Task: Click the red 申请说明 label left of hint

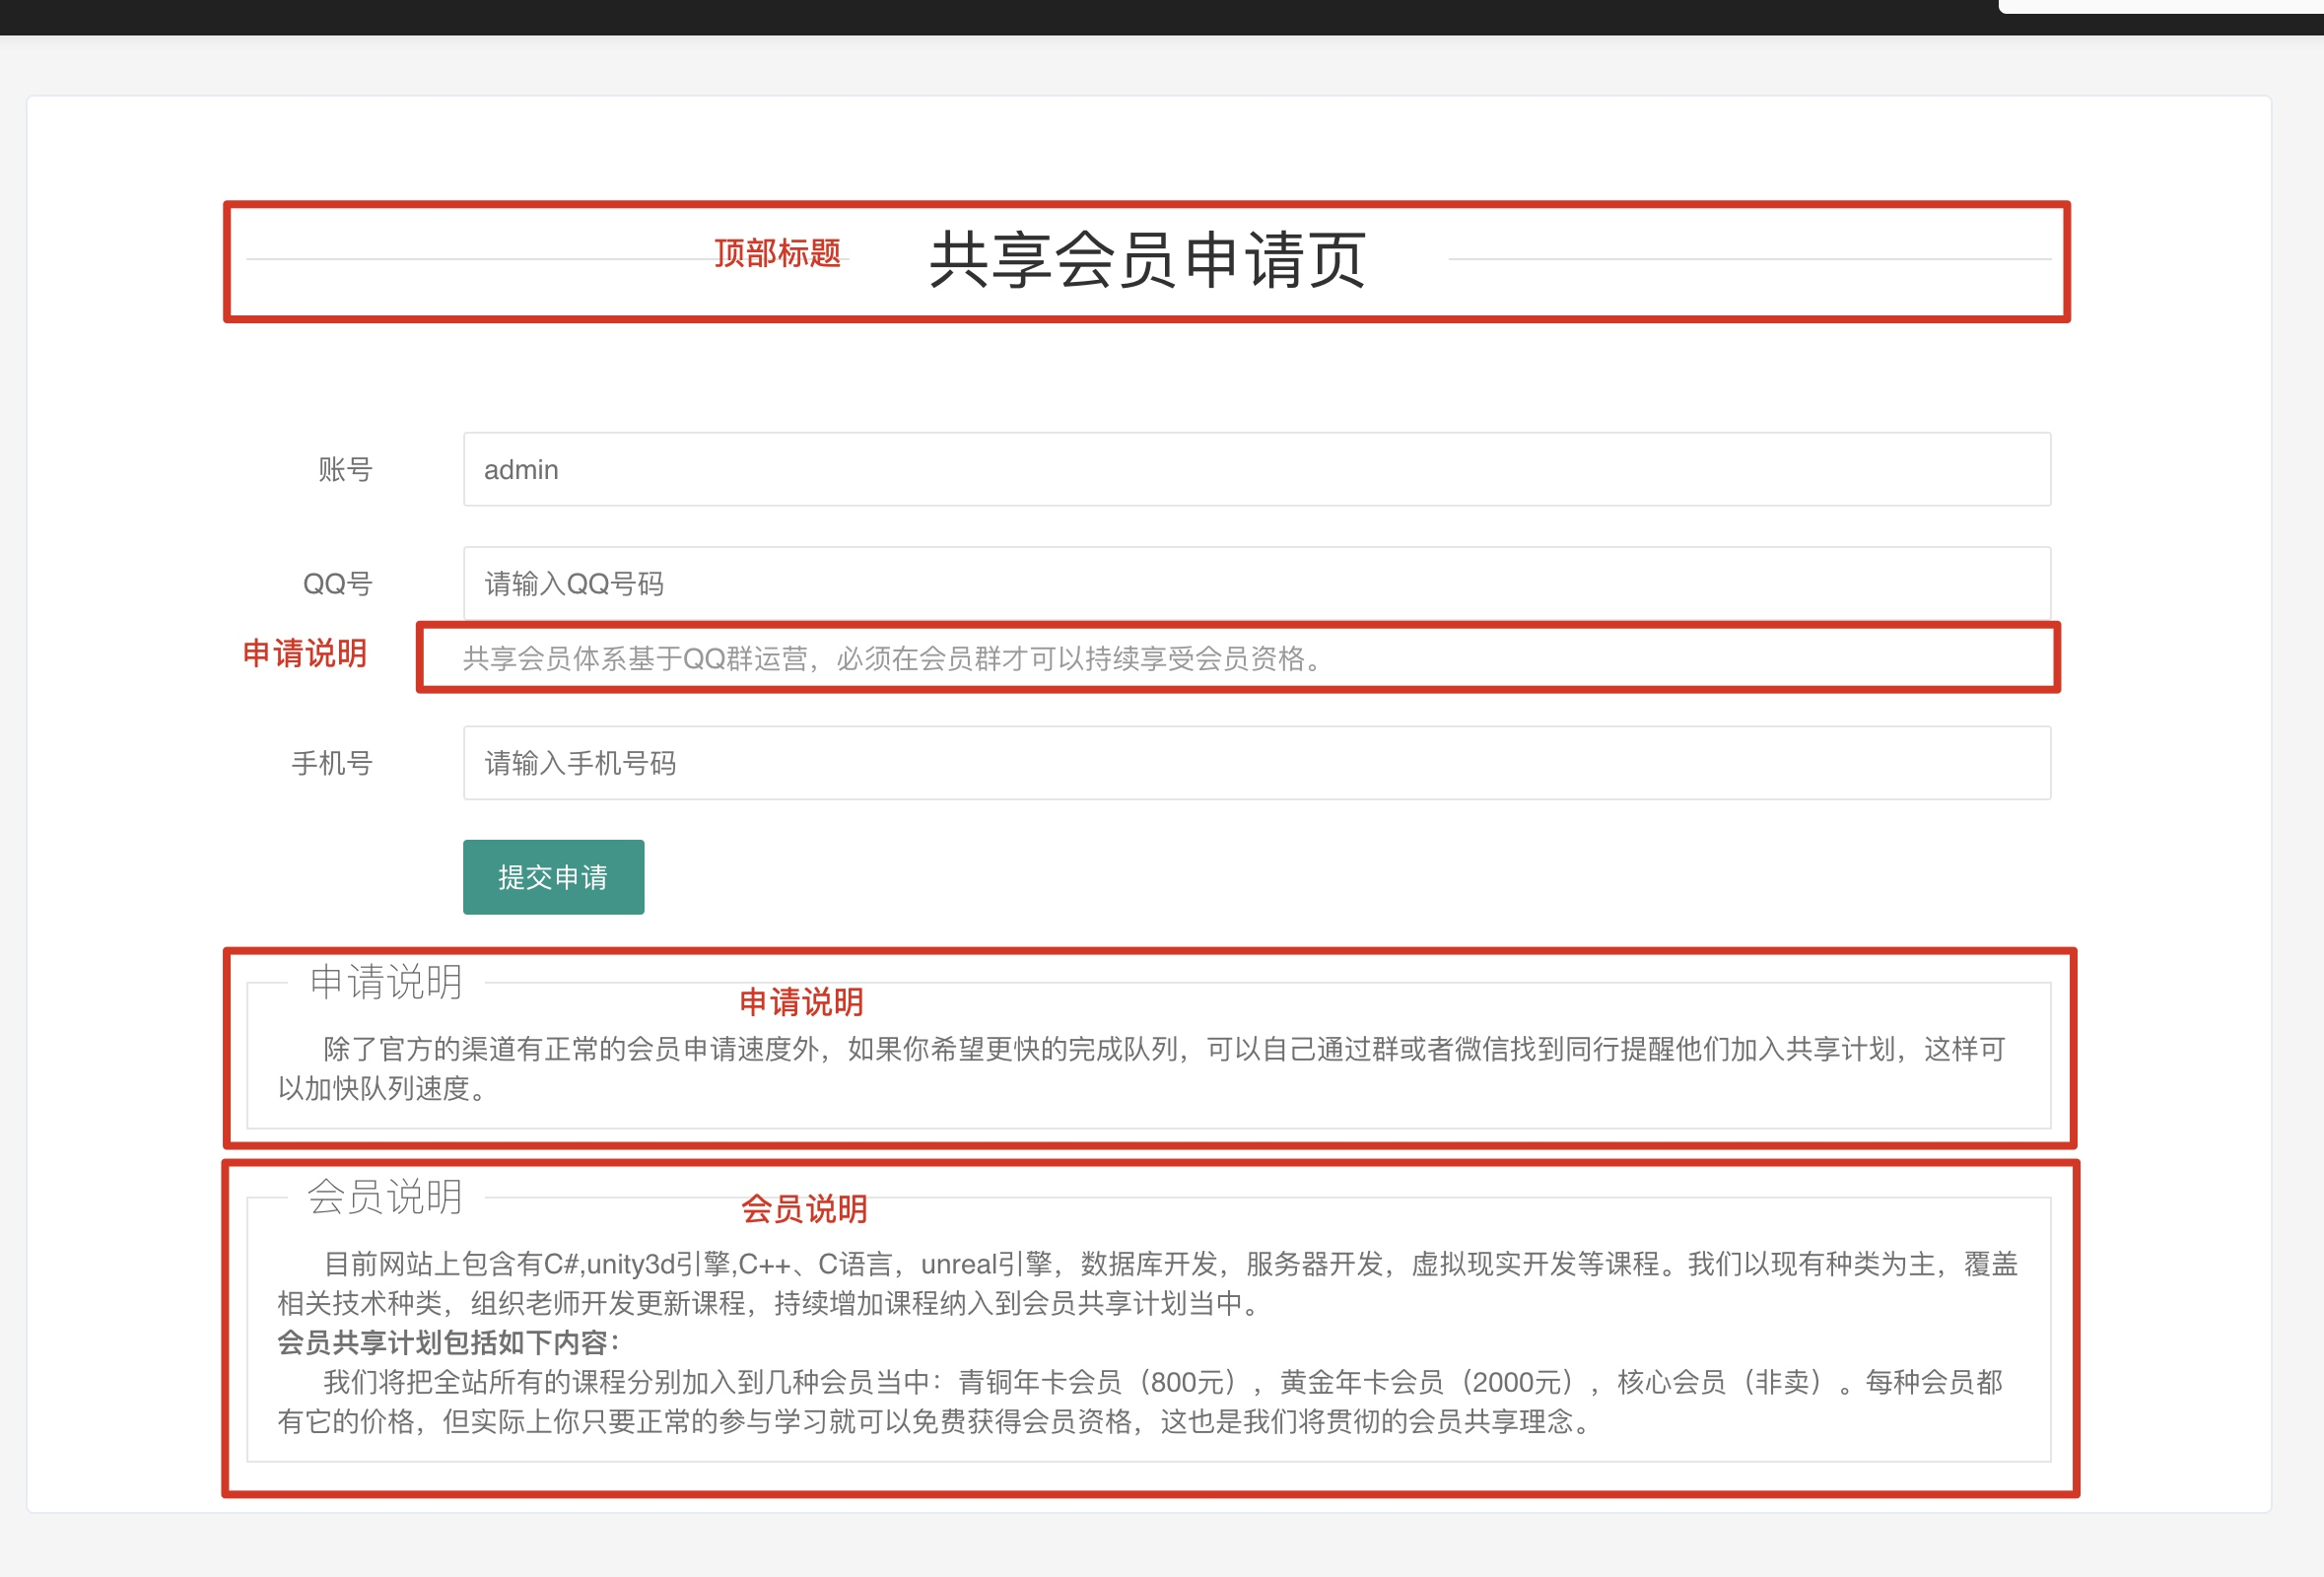Action: [305, 653]
